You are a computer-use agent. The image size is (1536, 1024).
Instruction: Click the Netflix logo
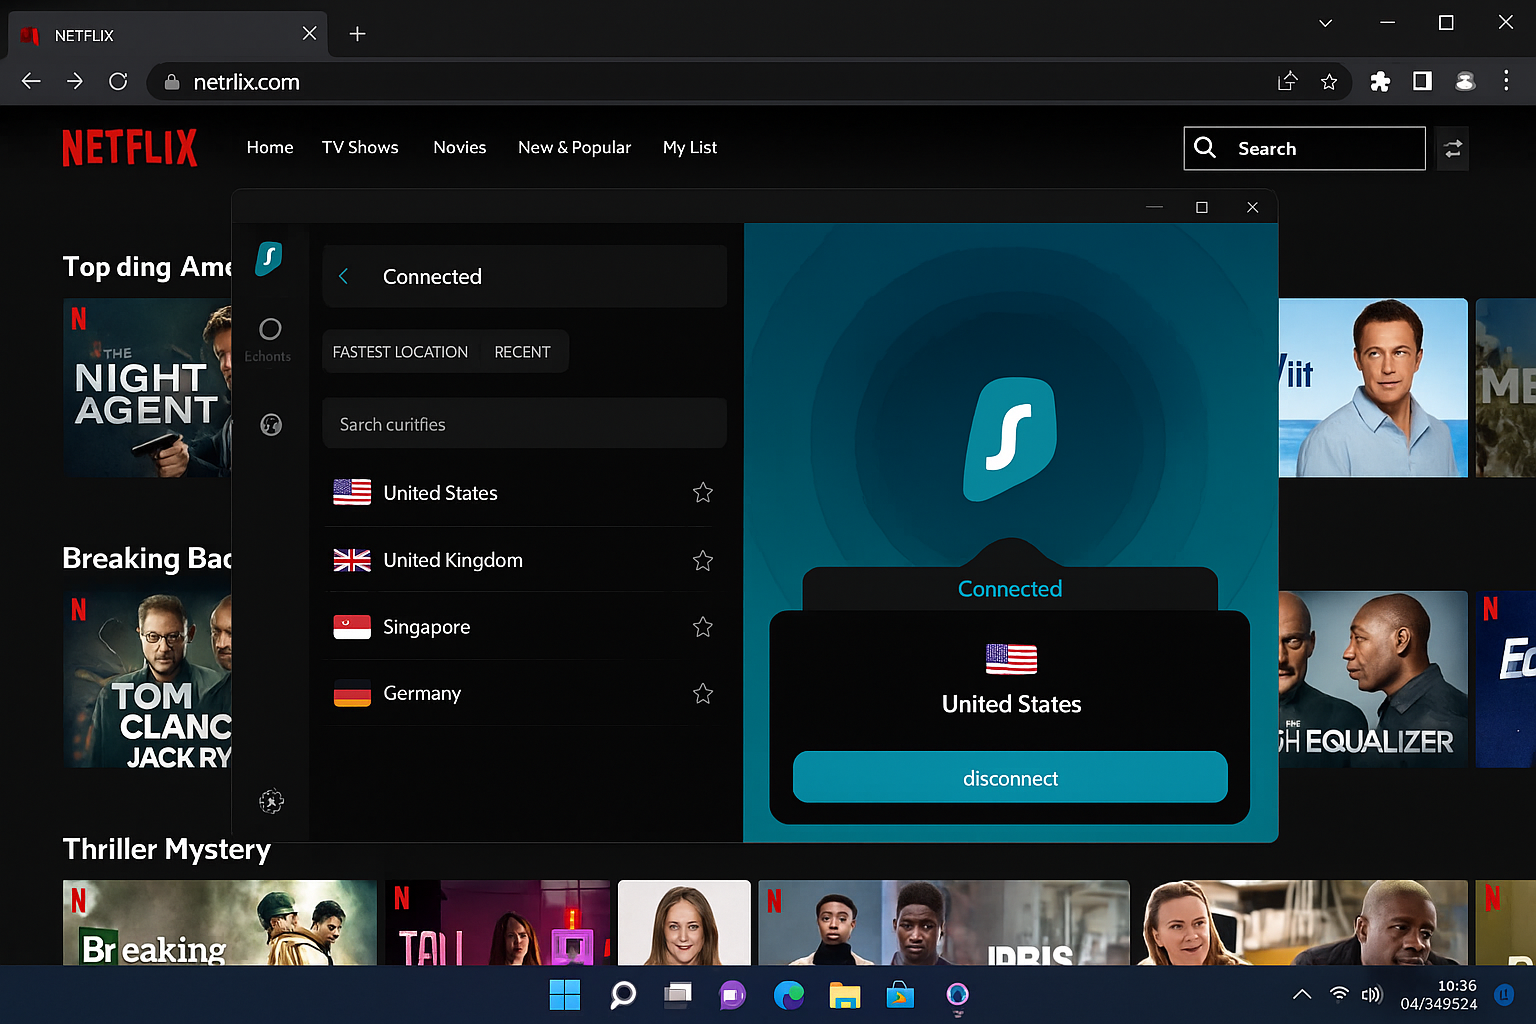130,147
